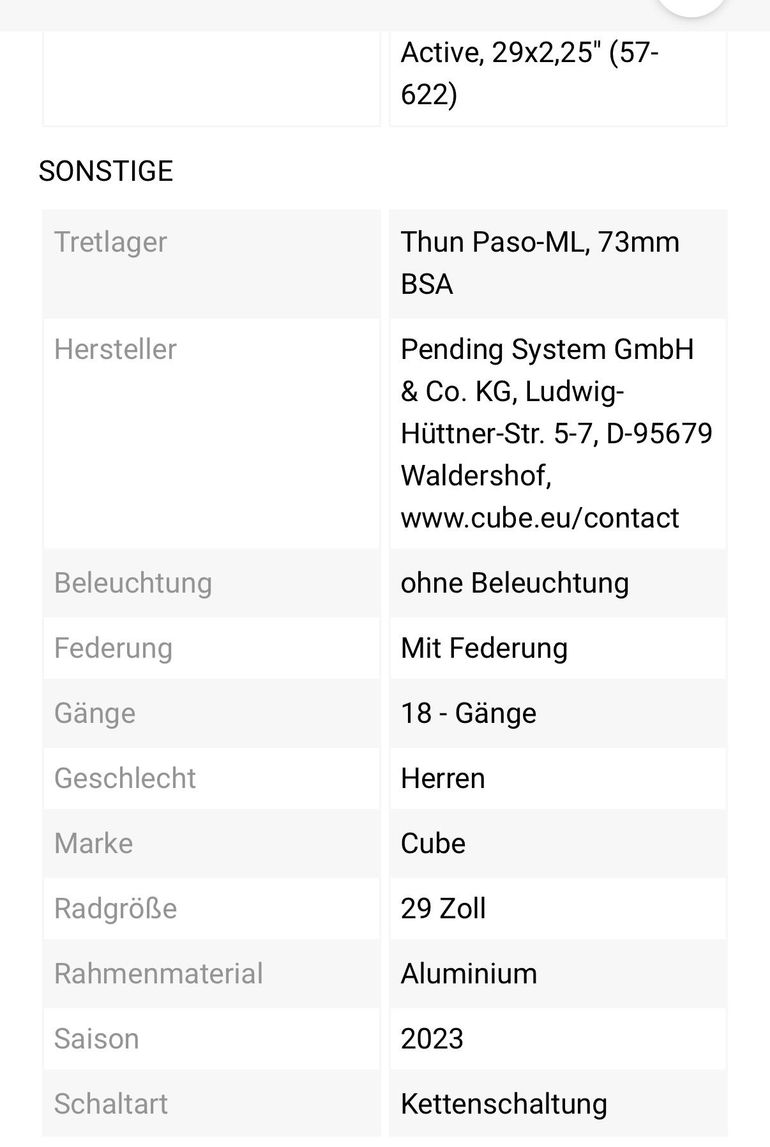Click the '29 Zoll' wheel size value
Image resolution: width=770 pixels, height=1147 pixels.
[443, 908]
